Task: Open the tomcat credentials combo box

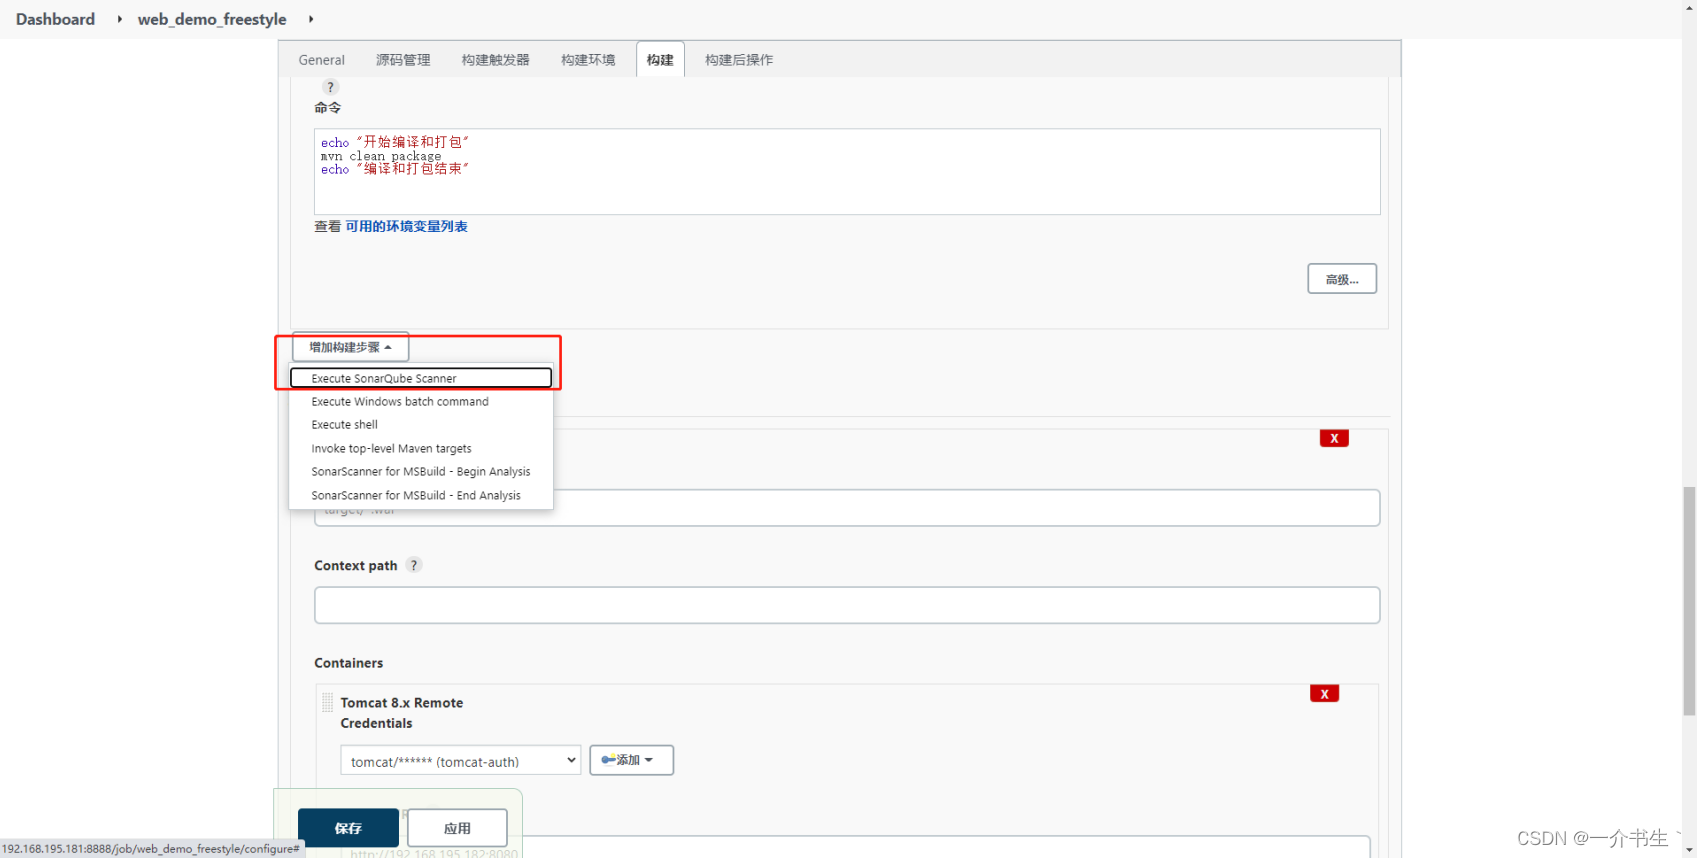Action: click(460, 761)
